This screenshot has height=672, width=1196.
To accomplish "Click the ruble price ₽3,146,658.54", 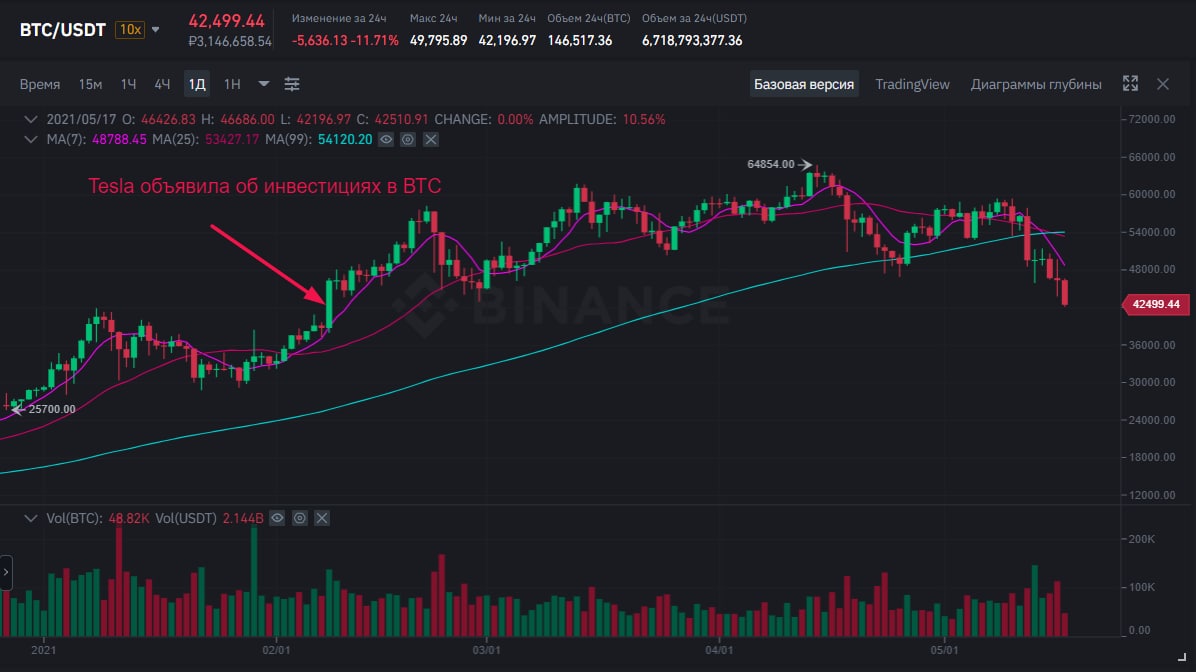I will click(x=230, y=41).
